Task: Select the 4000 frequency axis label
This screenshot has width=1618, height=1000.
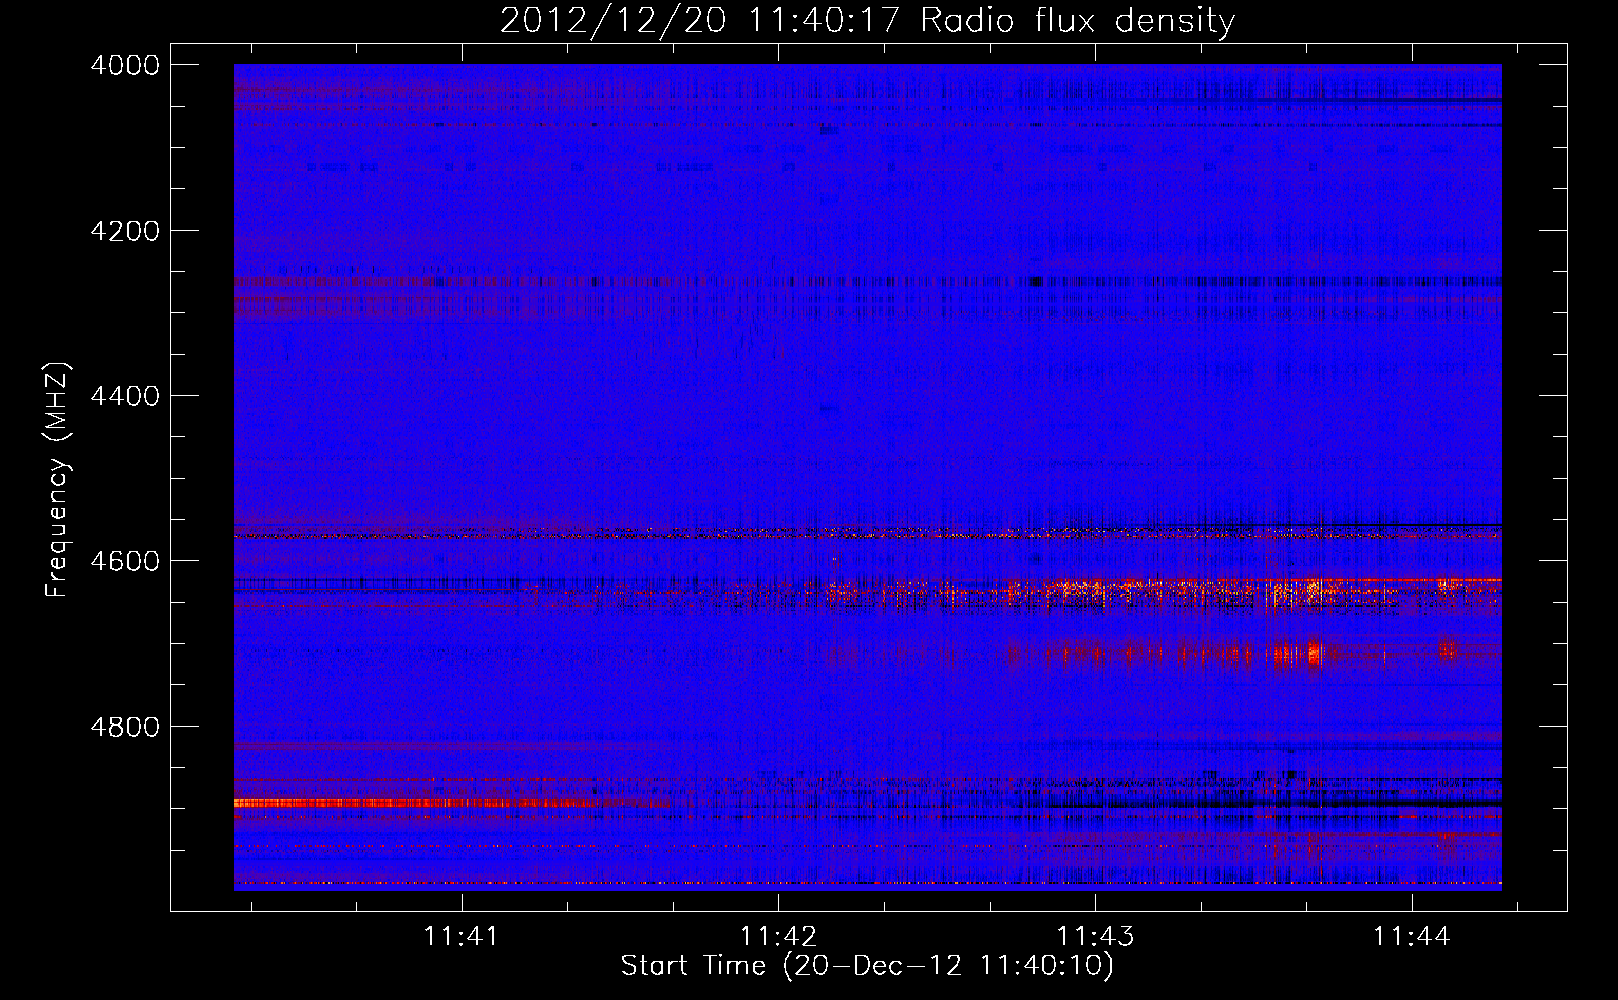Action: pos(125,65)
